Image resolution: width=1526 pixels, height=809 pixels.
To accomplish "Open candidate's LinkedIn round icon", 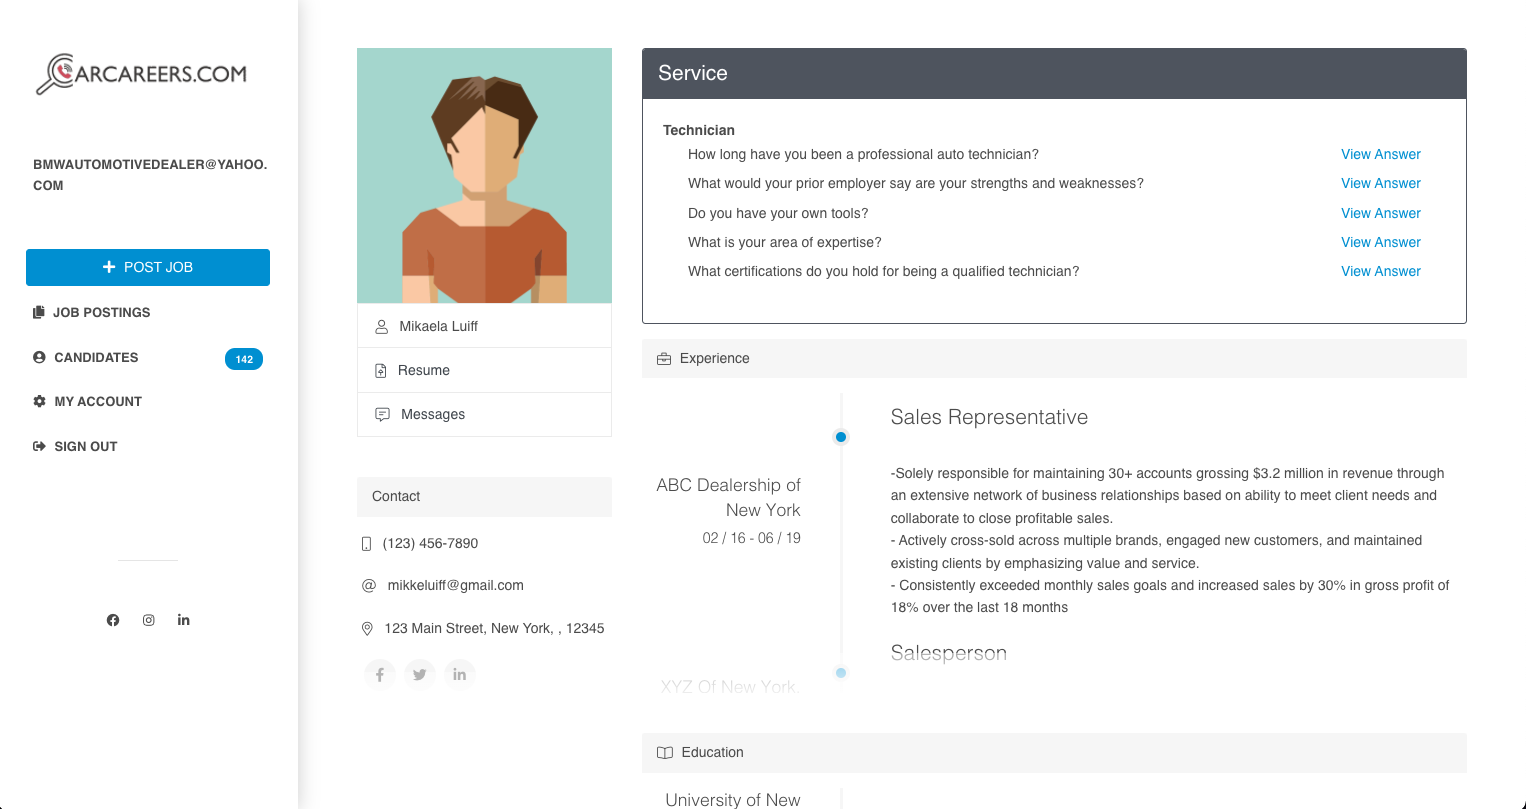I will pyautogui.click(x=460, y=675).
